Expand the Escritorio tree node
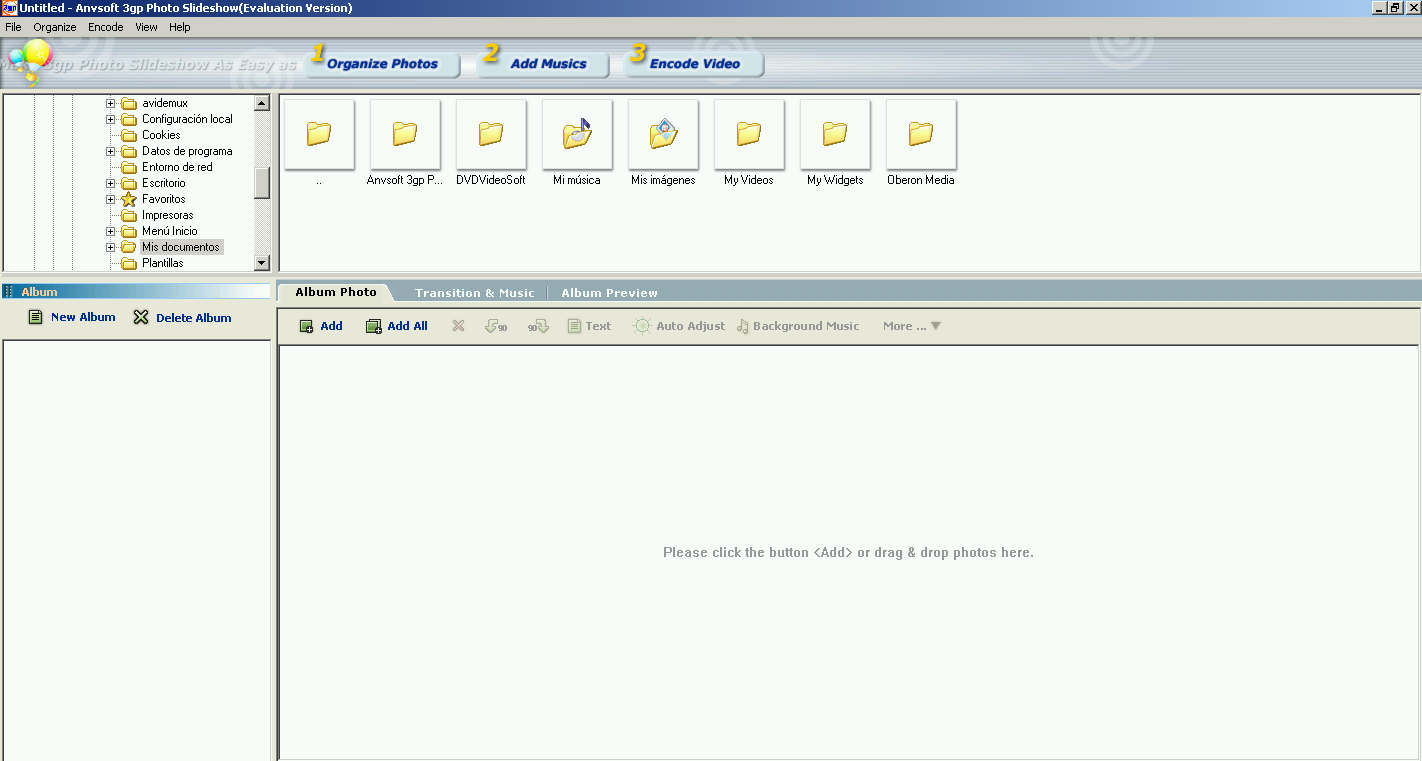The width and height of the screenshot is (1422, 761). (x=111, y=183)
